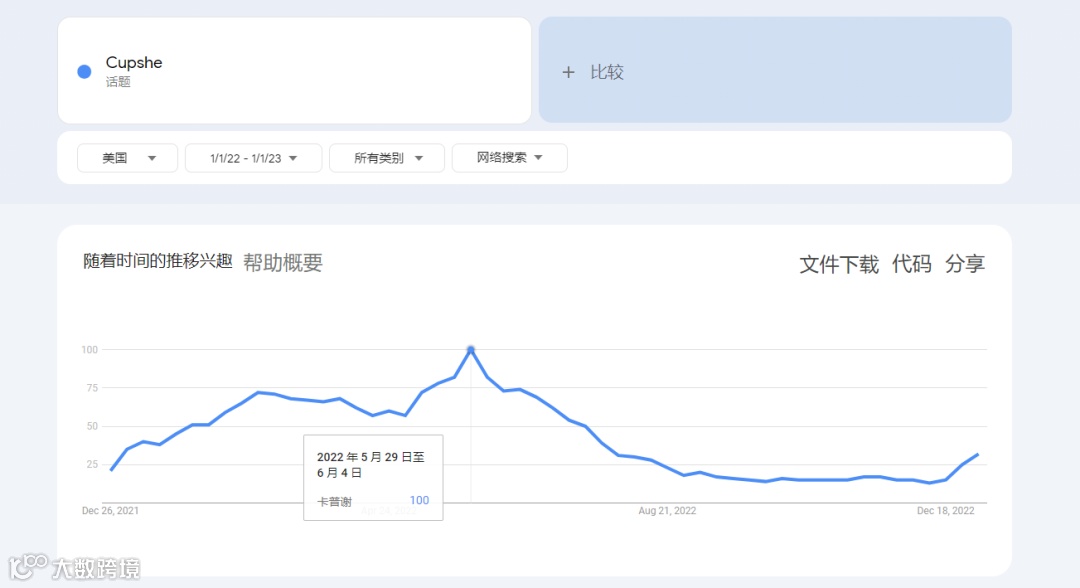1080x588 pixels.
Task: Click the y-axis label 75
Action: pyautogui.click(x=92, y=388)
